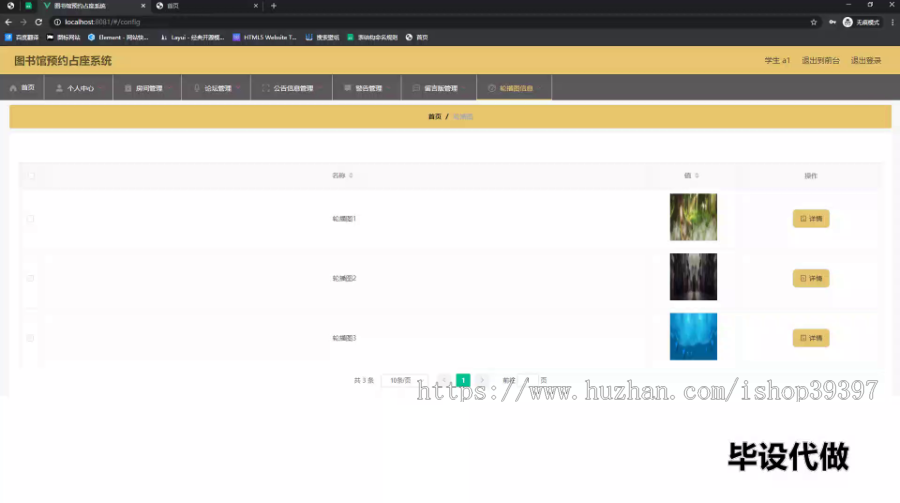Switch to the second 首页 browser tab
Screen dimensions: 900x503
pyautogui.click(x=207, y=6)
